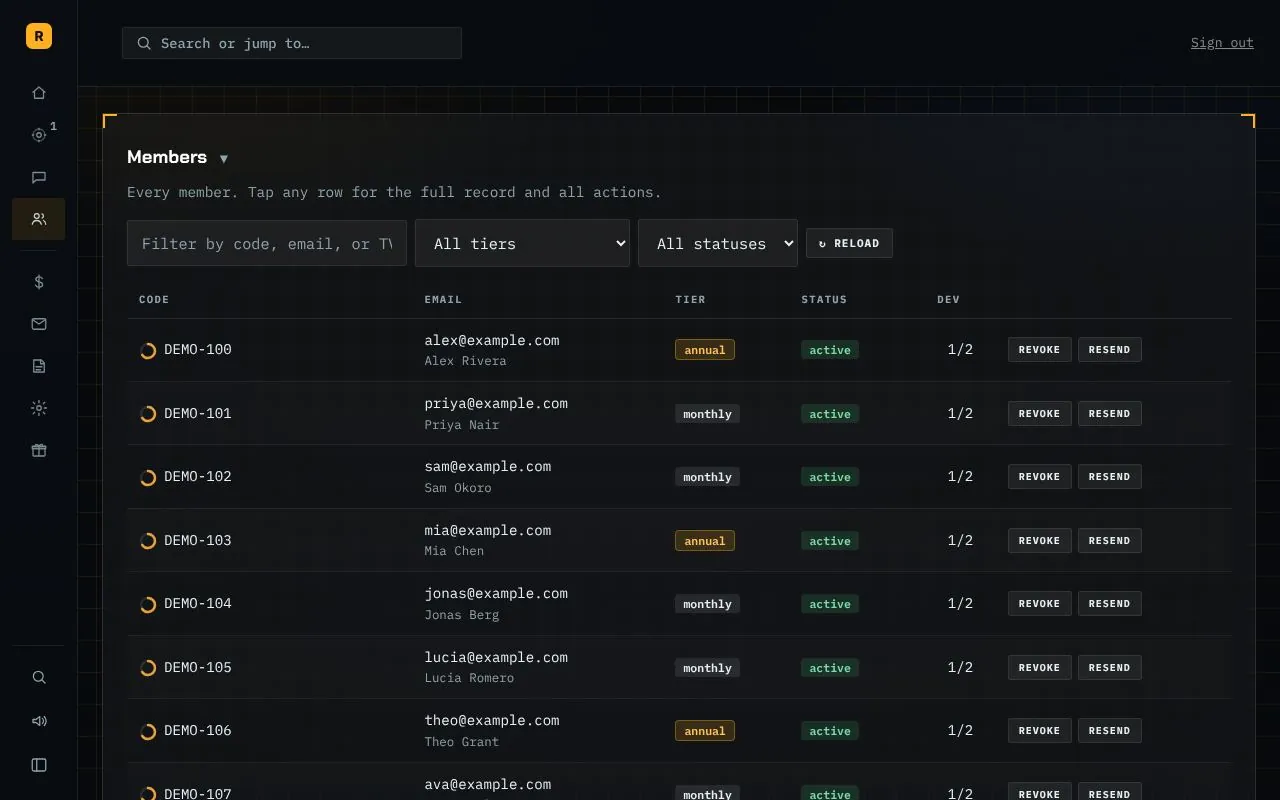Select the code DEMO-101

tap(198, 413)
